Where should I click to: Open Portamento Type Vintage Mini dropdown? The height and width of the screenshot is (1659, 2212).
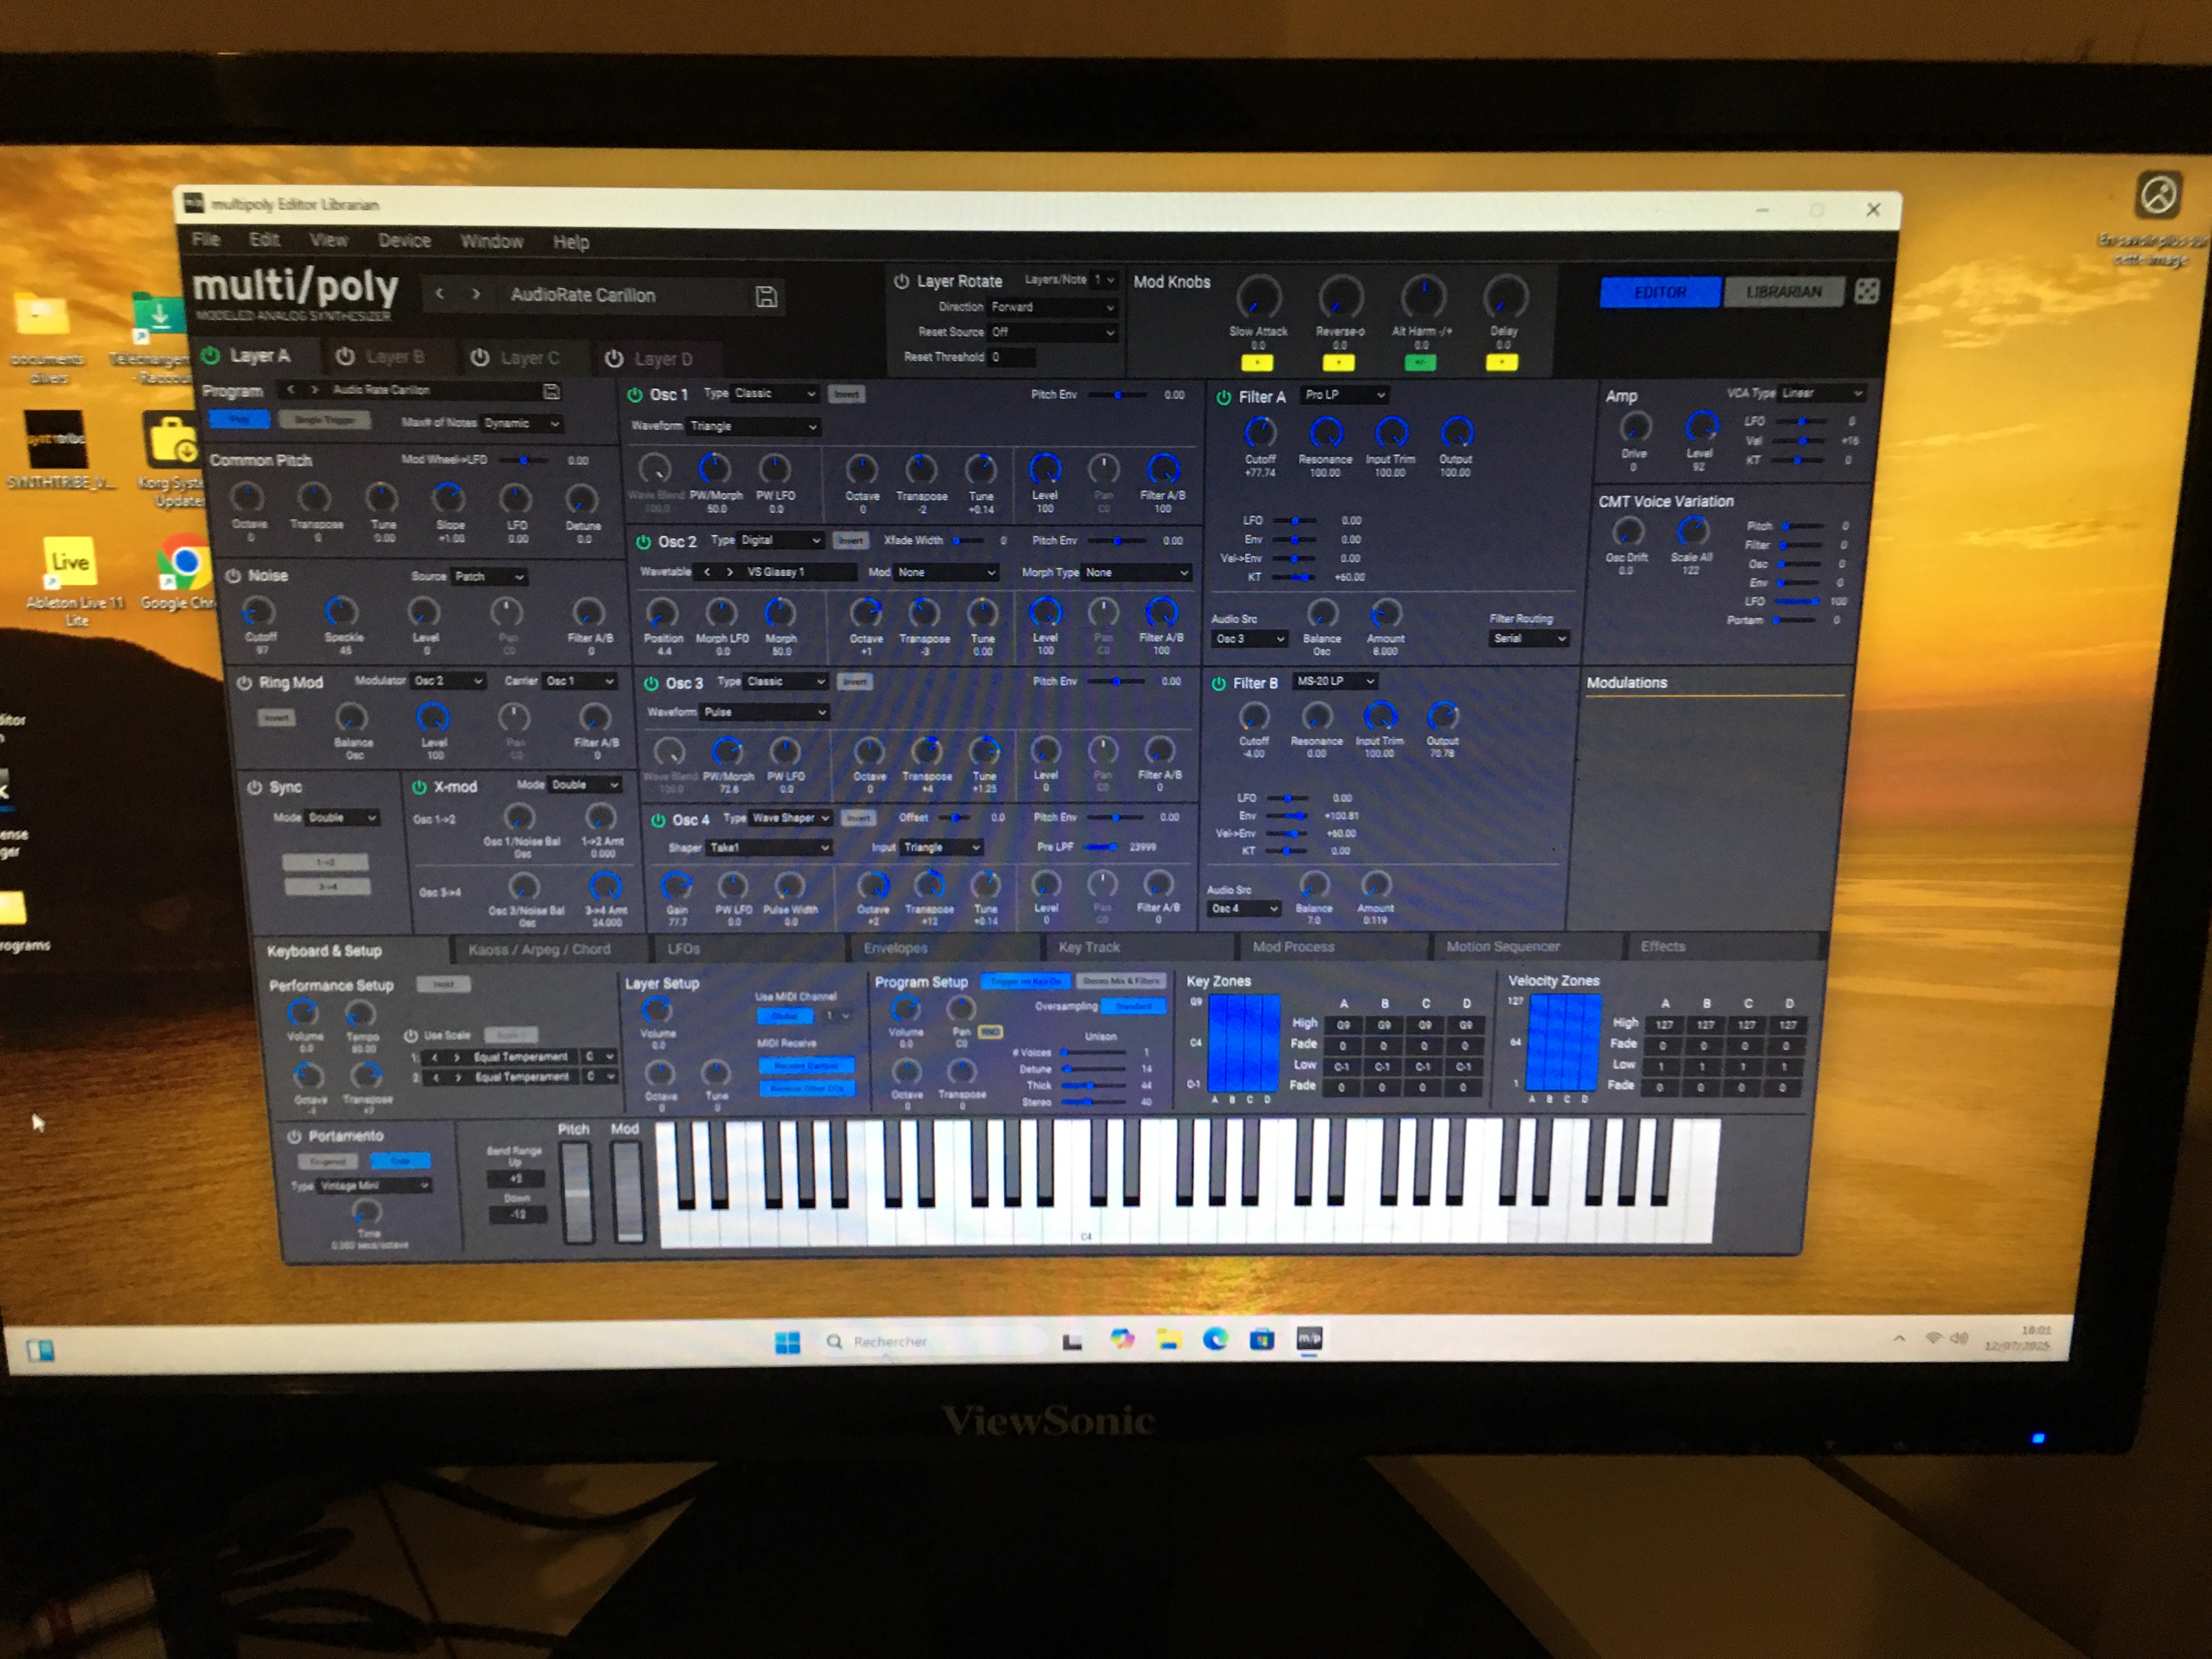tap(374, 1185)
